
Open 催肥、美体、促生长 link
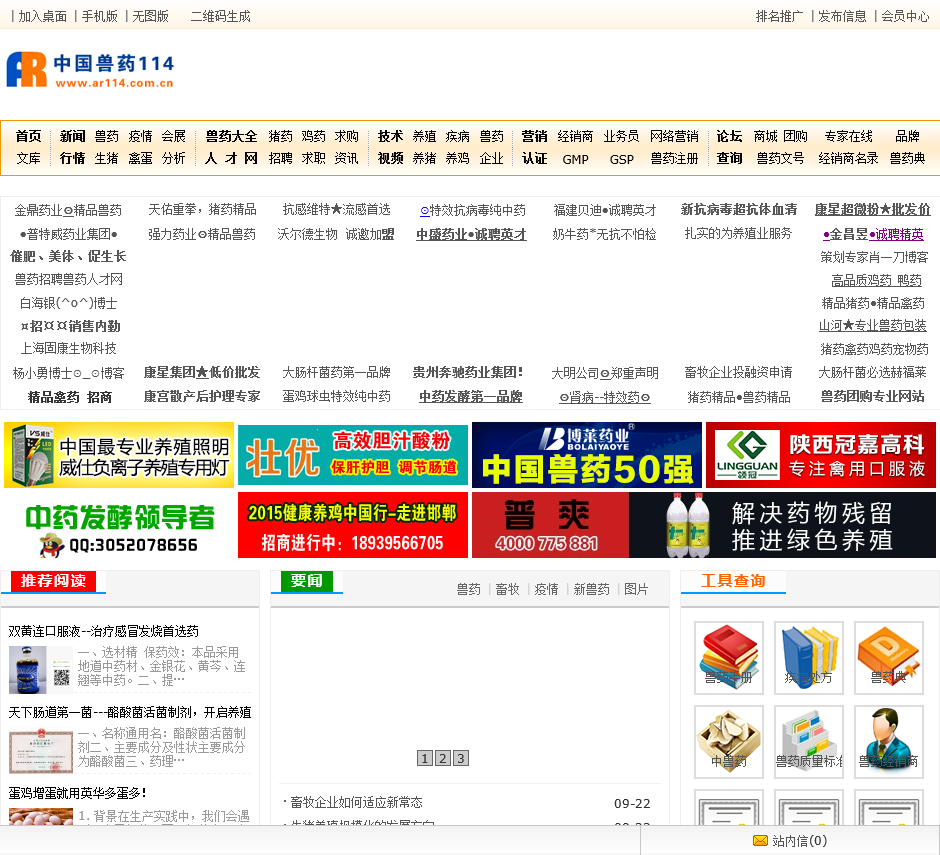point(68,257)
